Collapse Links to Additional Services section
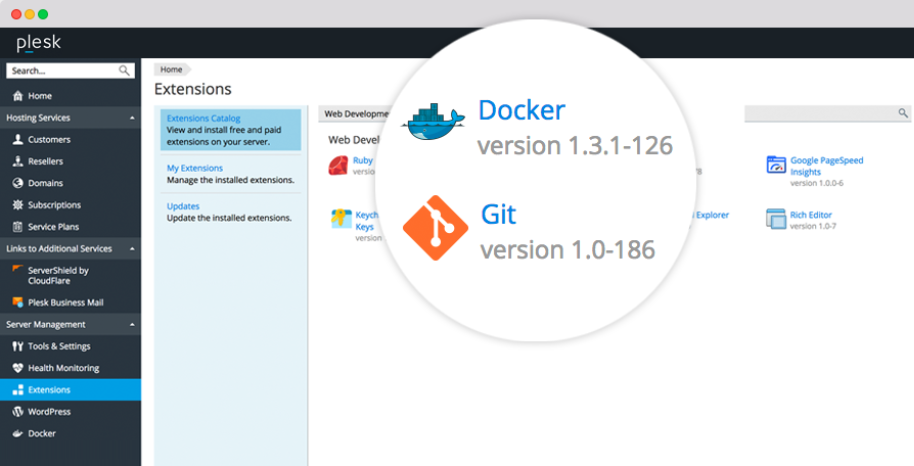The image size is (914, 466). [x=132, y=248]
